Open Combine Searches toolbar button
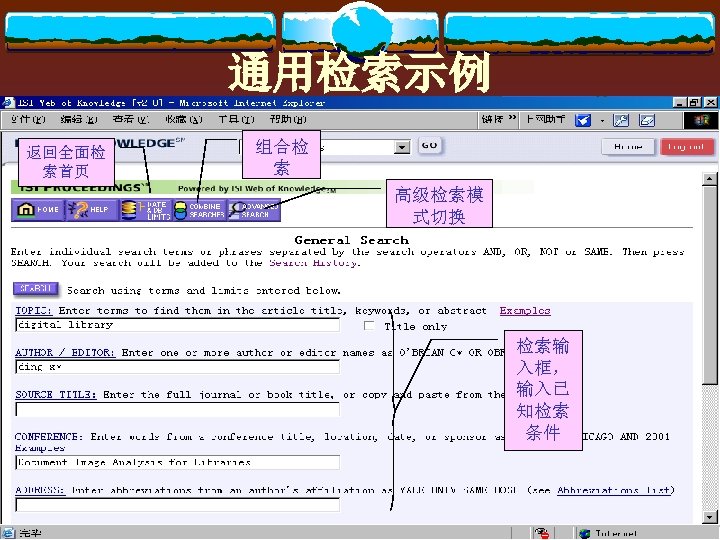This screenshot has height=540, width=720. click(x=199, y=210)
